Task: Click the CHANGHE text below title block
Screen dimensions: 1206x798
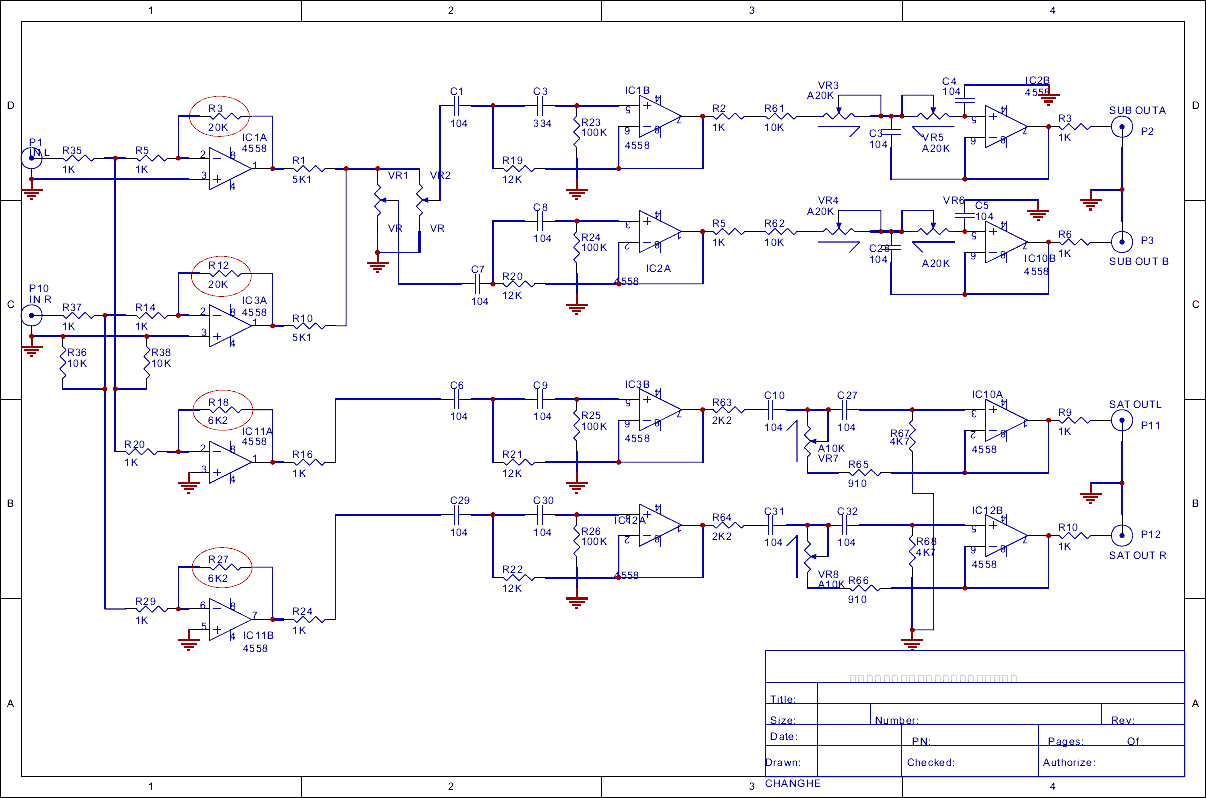Action: point(793,783)
